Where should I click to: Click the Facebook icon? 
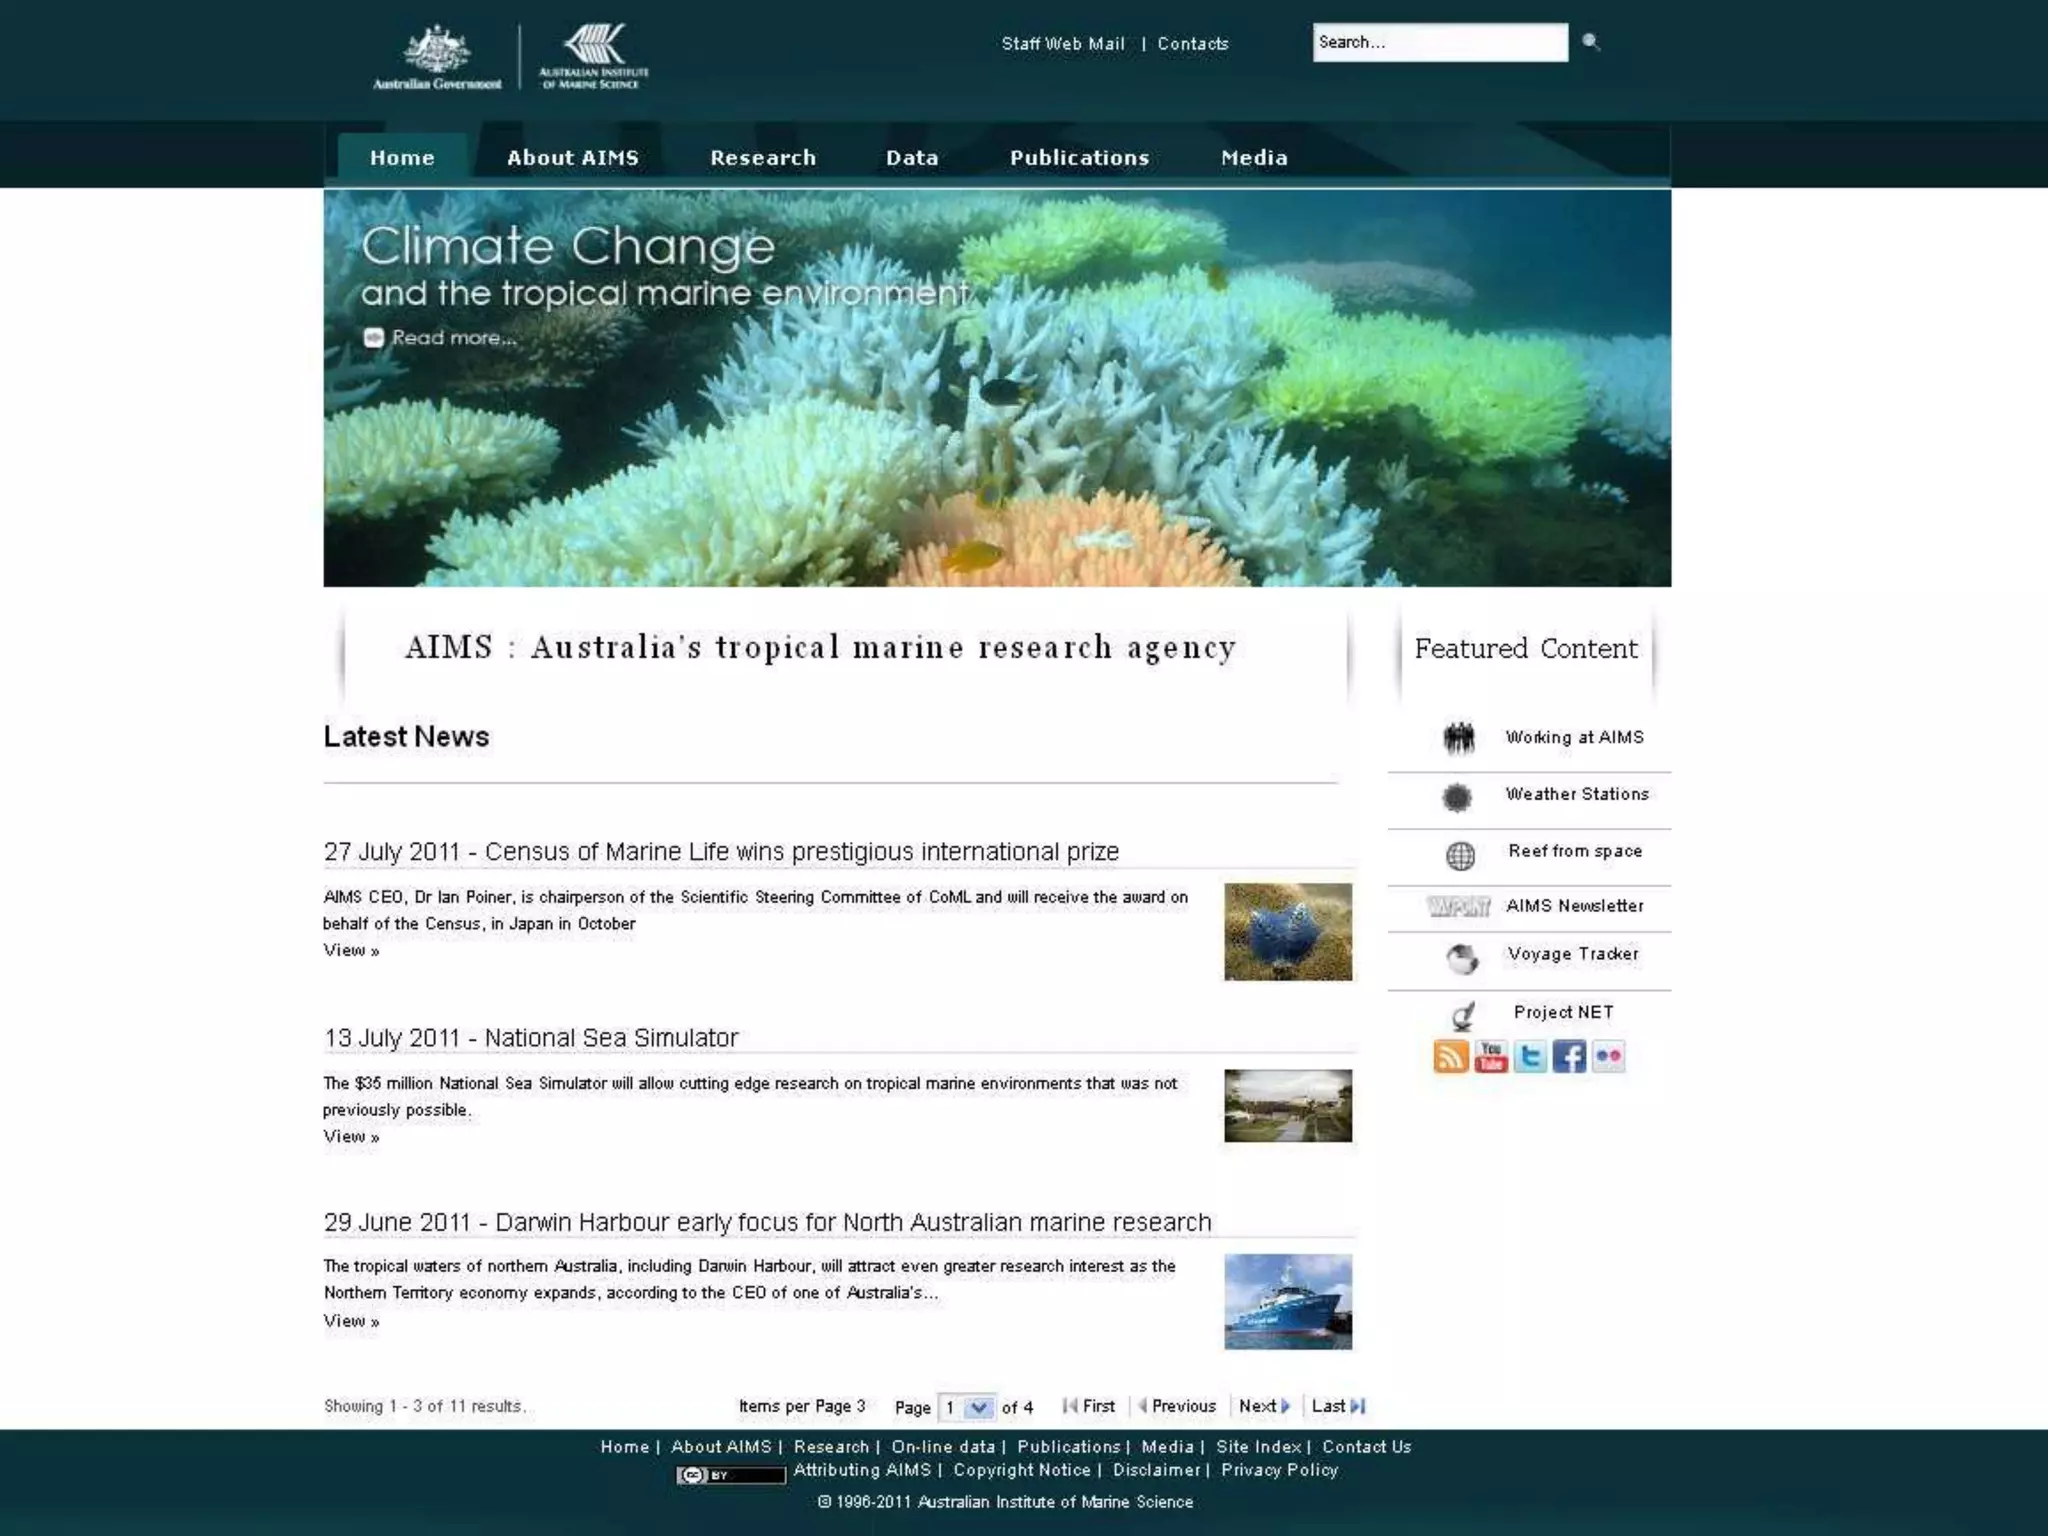1569,1057
